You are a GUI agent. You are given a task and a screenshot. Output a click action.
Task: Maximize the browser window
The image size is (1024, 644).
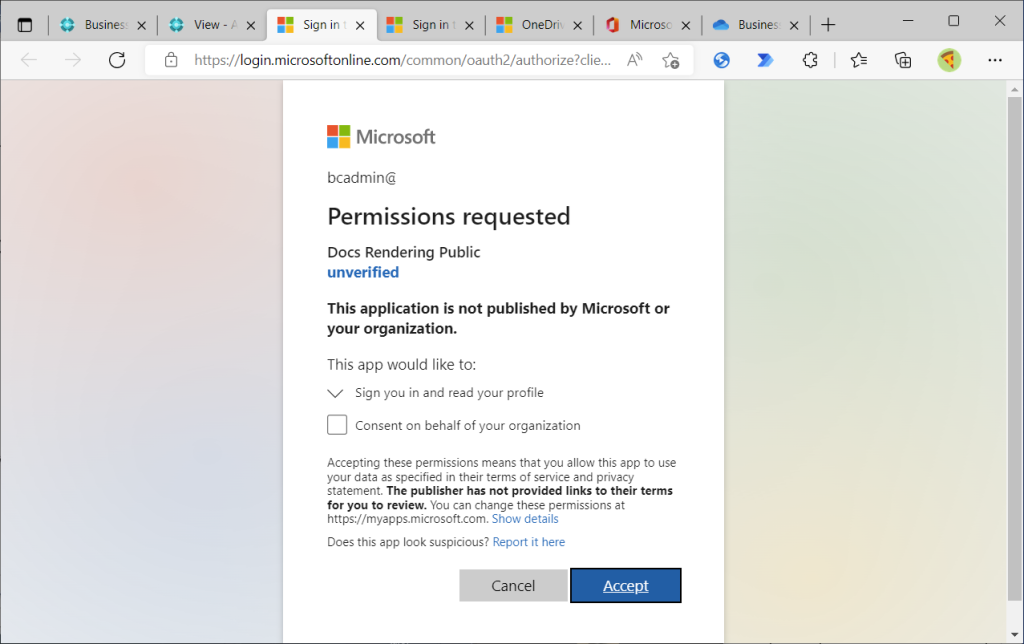(953, 21)
